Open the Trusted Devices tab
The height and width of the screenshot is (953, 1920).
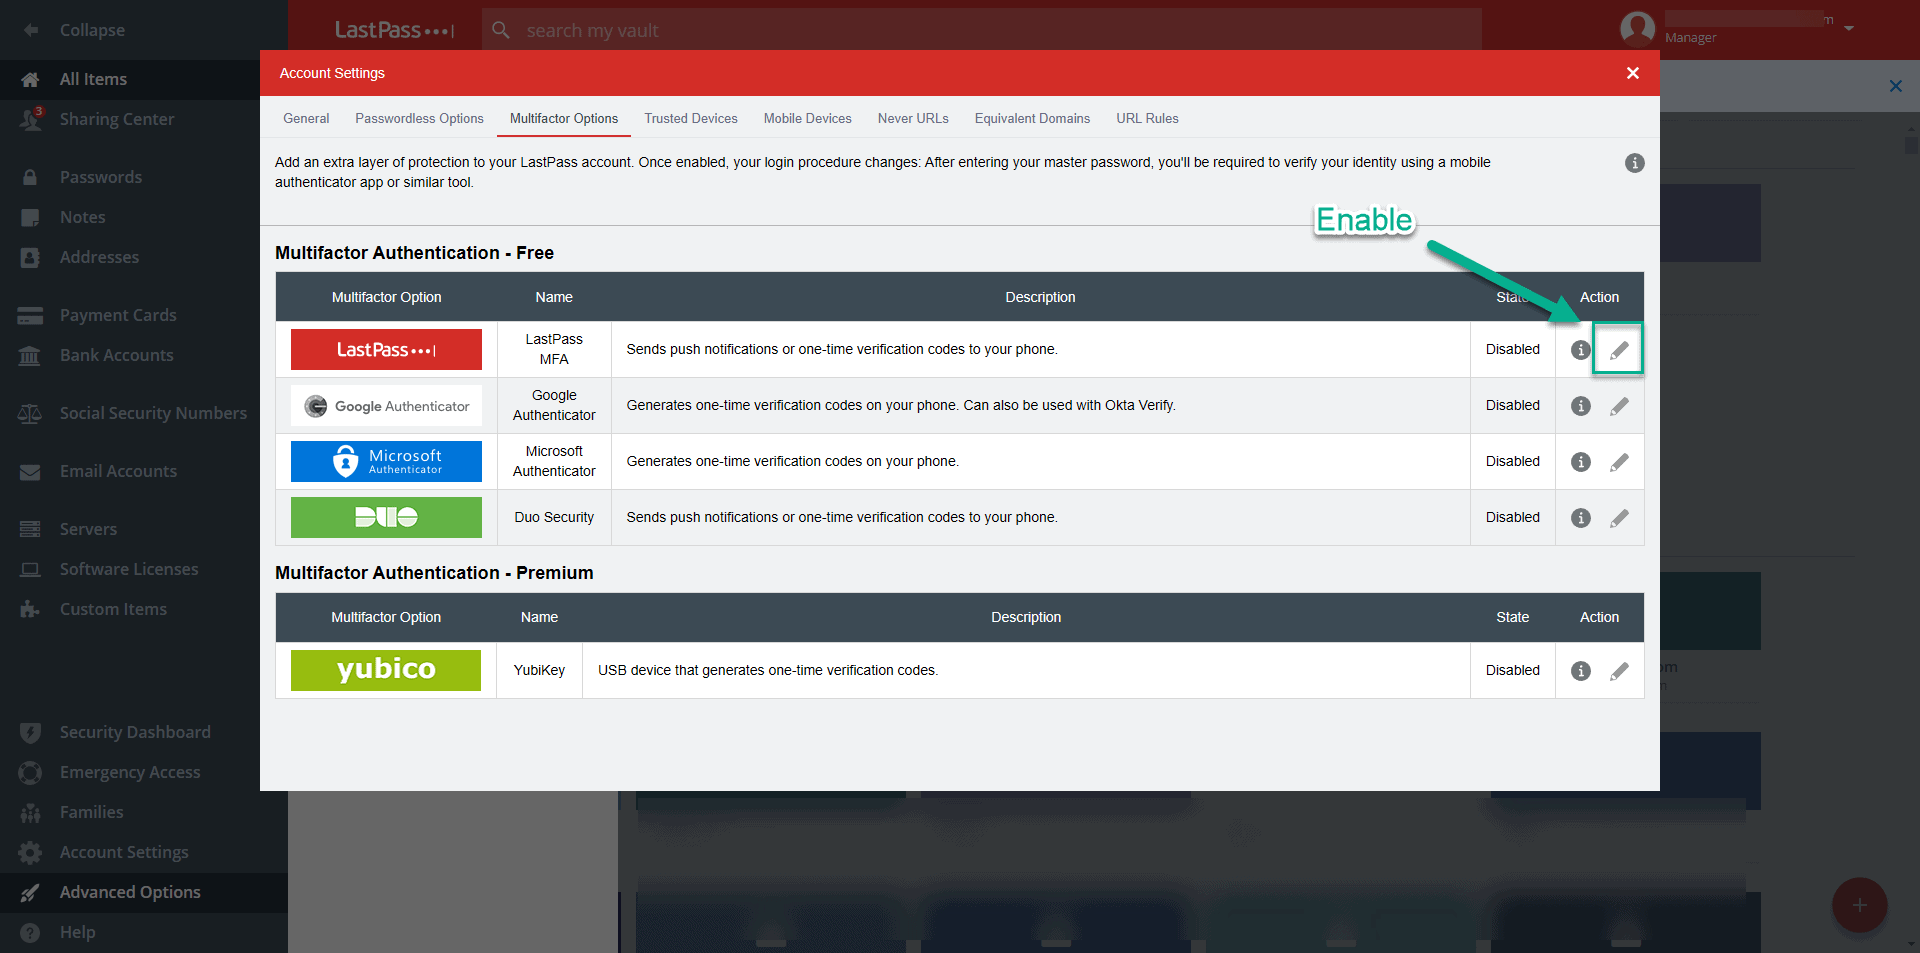click(691, 118)
